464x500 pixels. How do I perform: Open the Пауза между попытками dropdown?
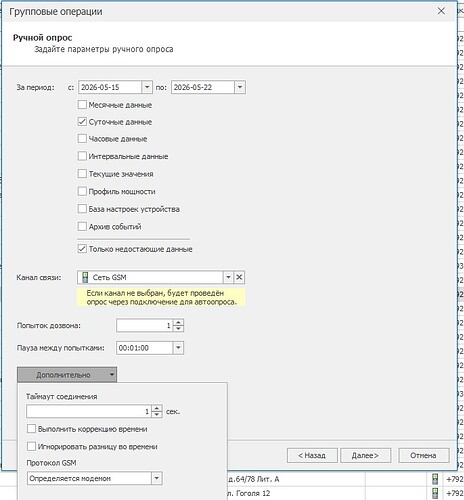click(x=178, y=348)
